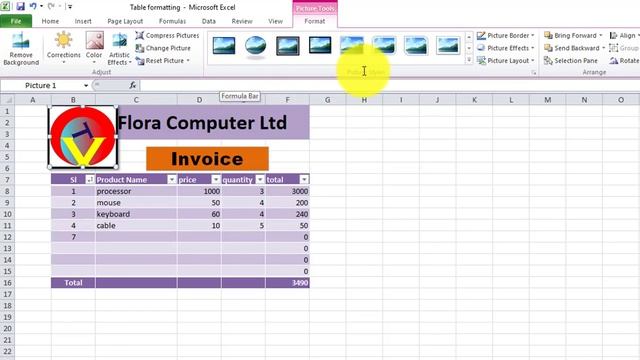Image resolution: width=640 pixels, height=360 pixels.
Task: Switch to the View tab
Action: pyautogui.click(x=275, y=21)
